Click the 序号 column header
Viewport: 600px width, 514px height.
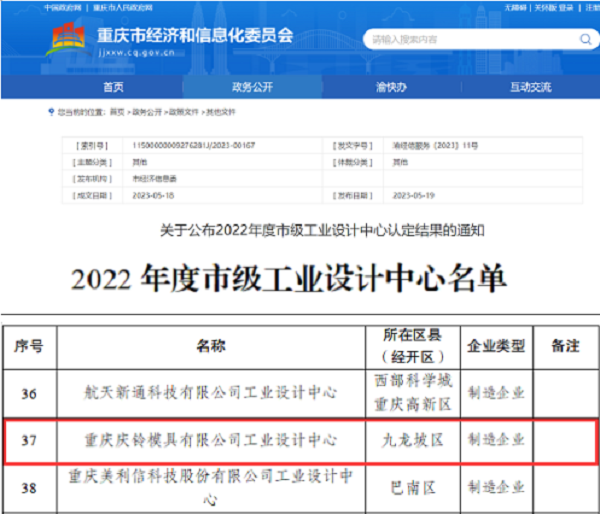29,346
